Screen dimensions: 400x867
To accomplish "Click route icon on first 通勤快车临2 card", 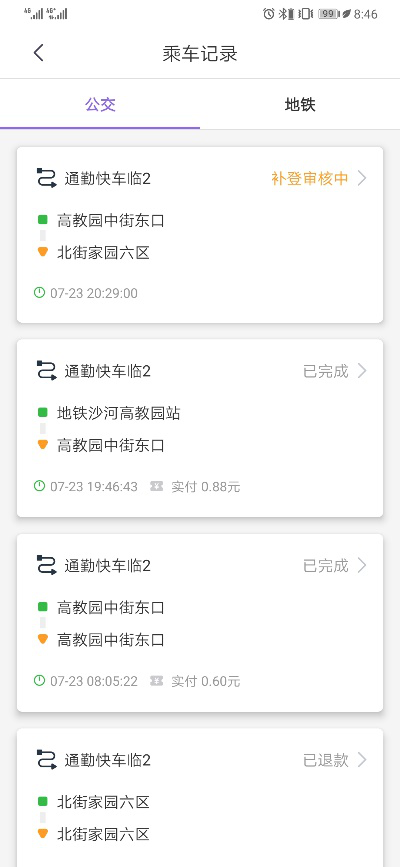I will click(46, 178).
